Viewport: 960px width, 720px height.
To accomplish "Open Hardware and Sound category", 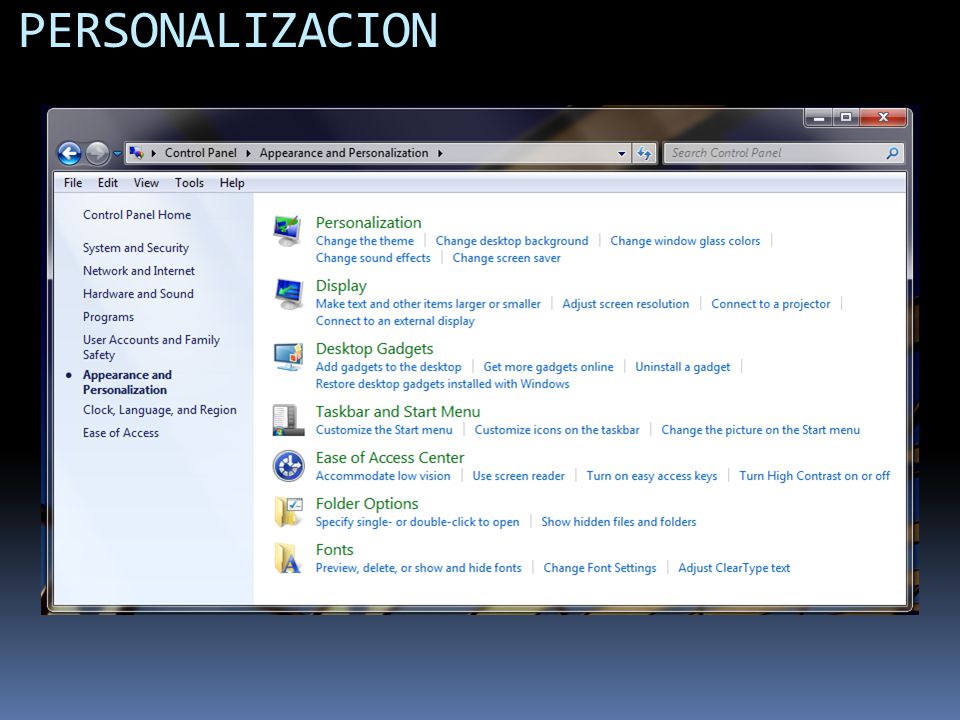I will click(138, 294).
